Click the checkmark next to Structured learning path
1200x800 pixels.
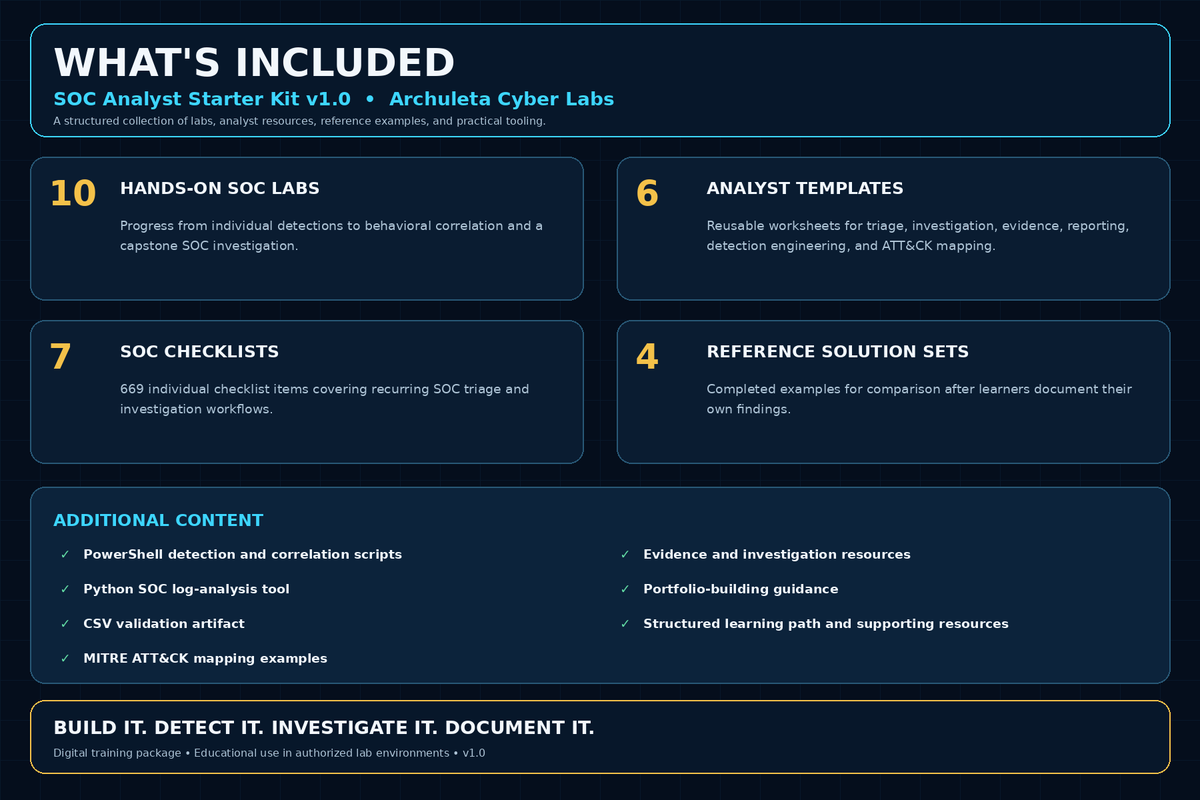[625, 623]
